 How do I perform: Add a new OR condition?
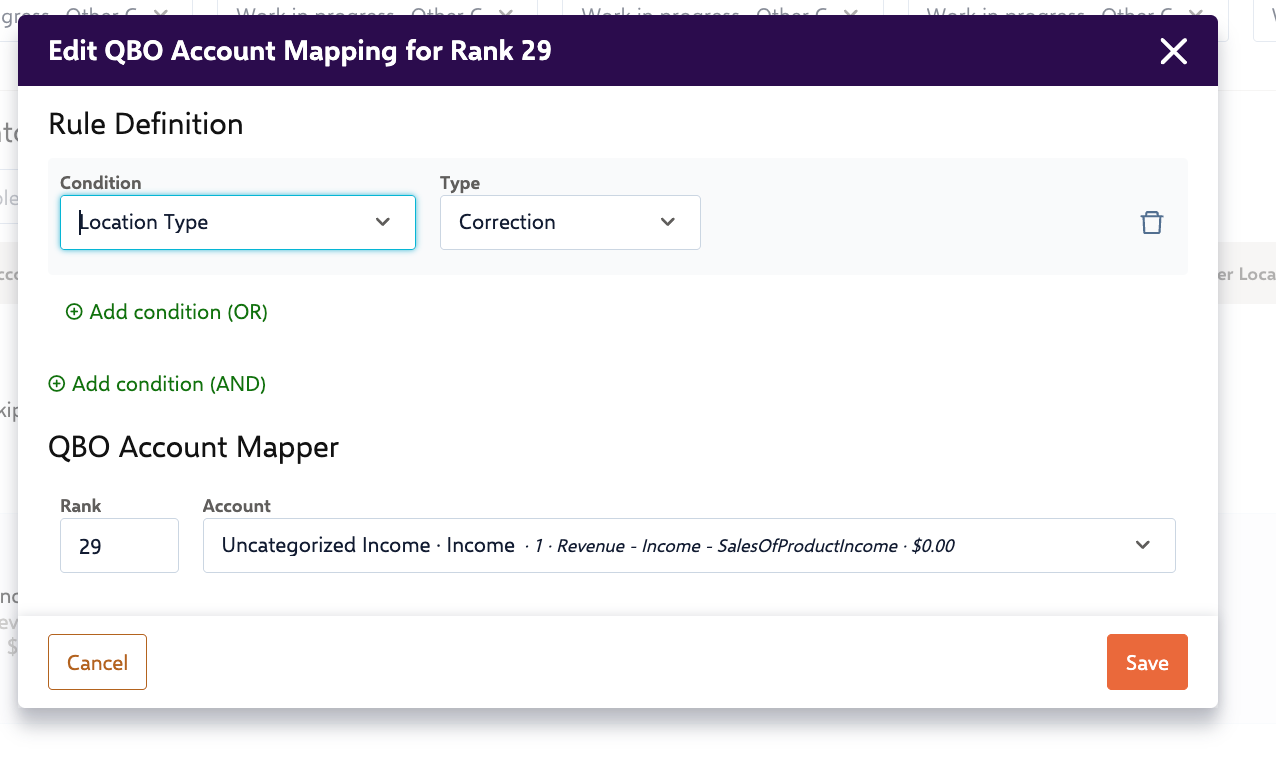point(178,312)
